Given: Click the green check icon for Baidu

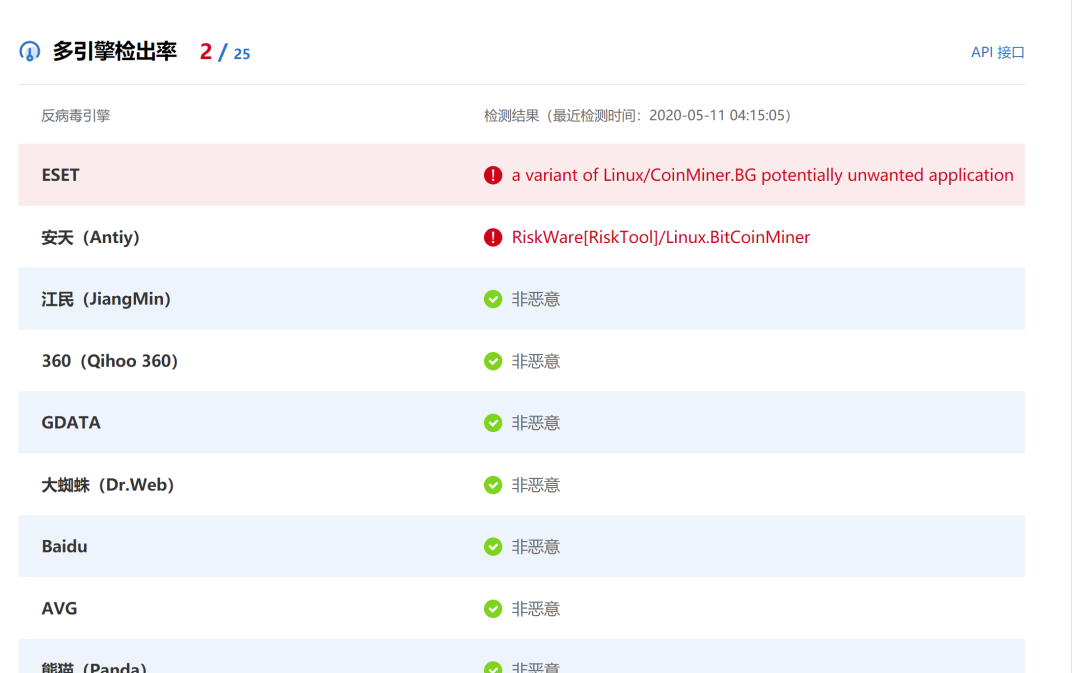Looking at the screenshot, I should [x=492, y=546].
